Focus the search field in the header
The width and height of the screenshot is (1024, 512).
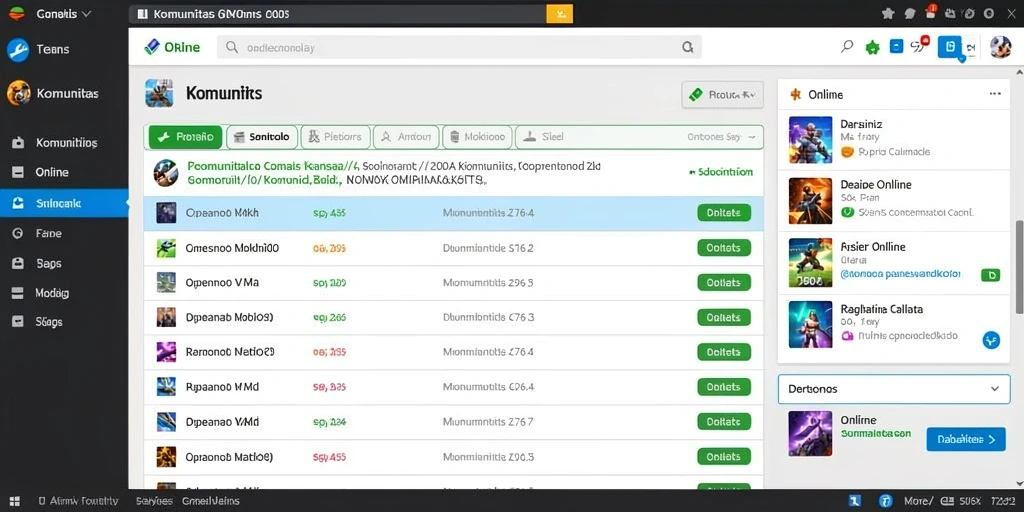pyautogui.click(x=459, y=47)
